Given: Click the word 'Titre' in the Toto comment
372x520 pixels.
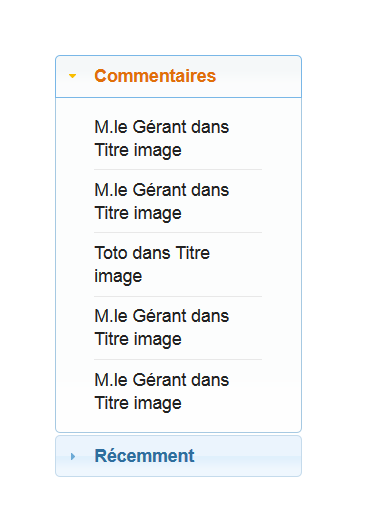Looking at the screenshot, I should [192, 253].
